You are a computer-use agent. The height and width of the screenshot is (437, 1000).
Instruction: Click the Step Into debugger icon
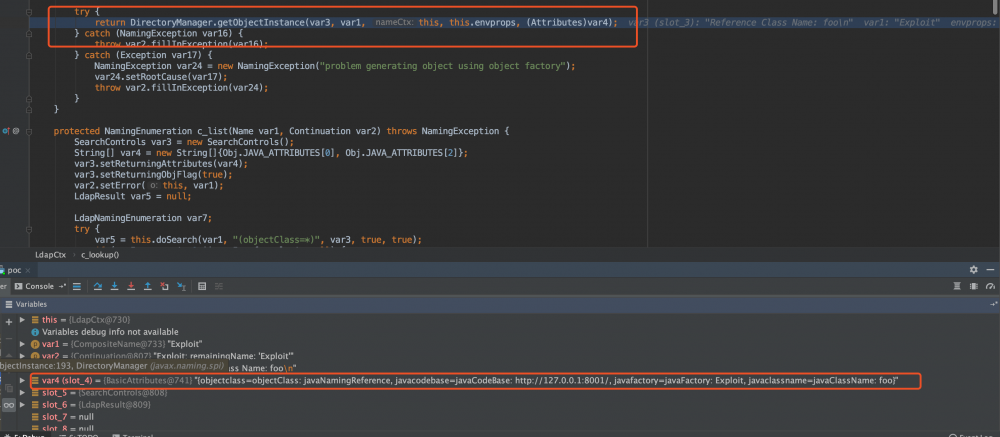click(115, 286)
